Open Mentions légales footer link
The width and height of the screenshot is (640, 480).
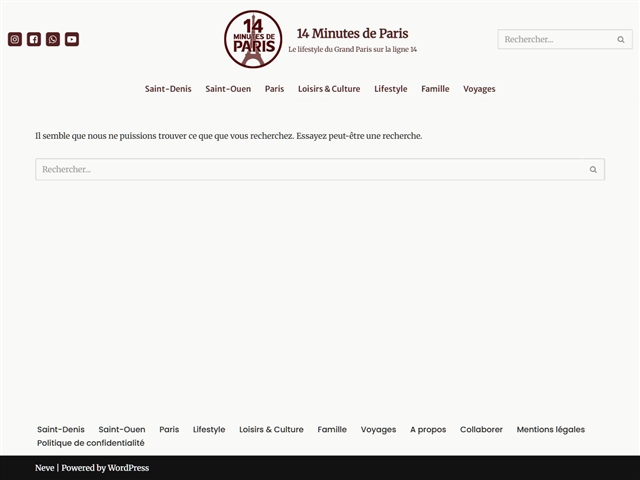pyautogui.click(x=550, y=430)
